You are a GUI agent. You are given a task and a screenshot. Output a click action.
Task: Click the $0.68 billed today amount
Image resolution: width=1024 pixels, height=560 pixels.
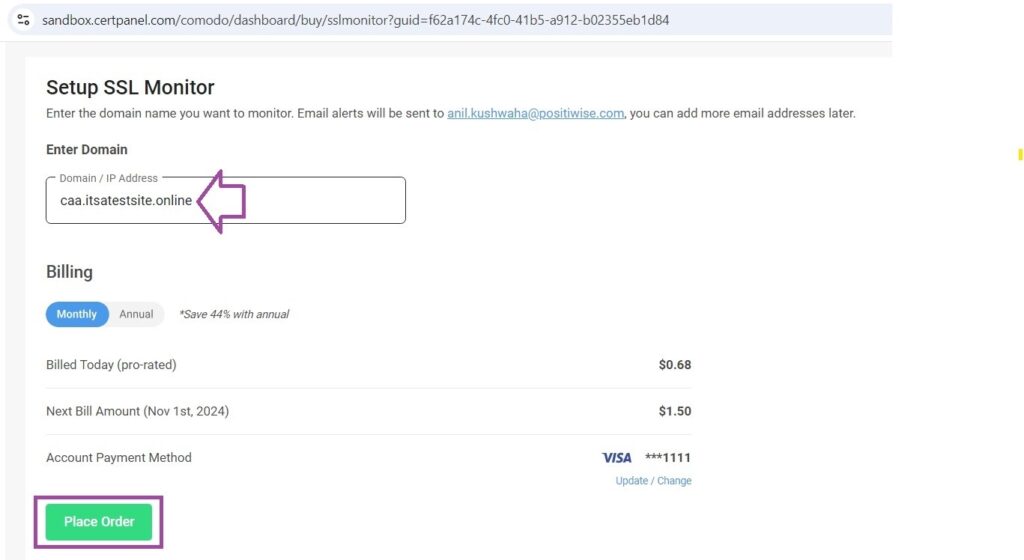tap(675, 365)
